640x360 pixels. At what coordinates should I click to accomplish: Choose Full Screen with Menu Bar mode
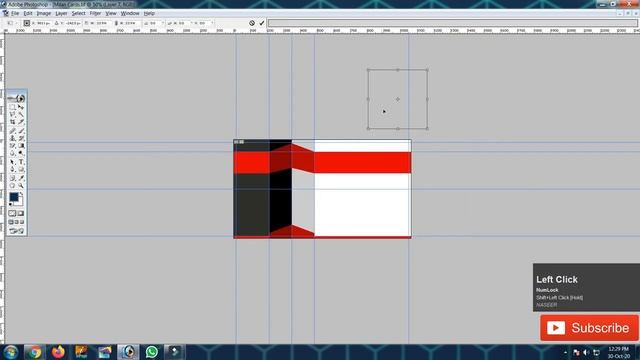[16, 222]
